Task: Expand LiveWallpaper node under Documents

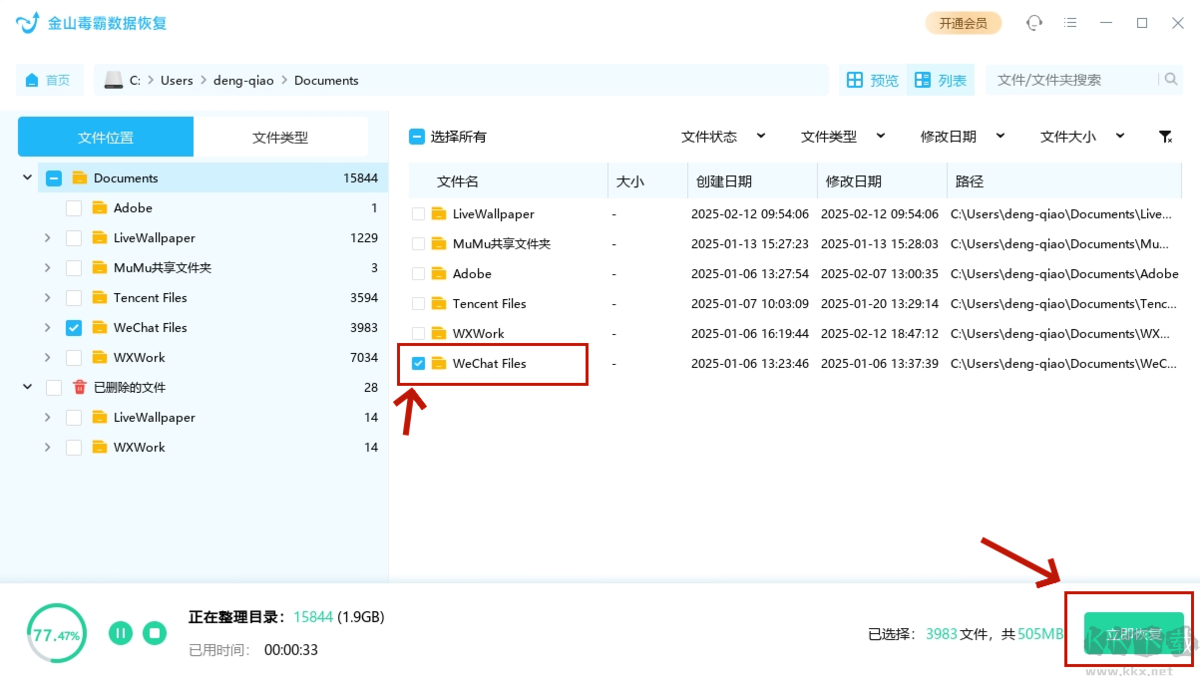Action: click(47, 238)
